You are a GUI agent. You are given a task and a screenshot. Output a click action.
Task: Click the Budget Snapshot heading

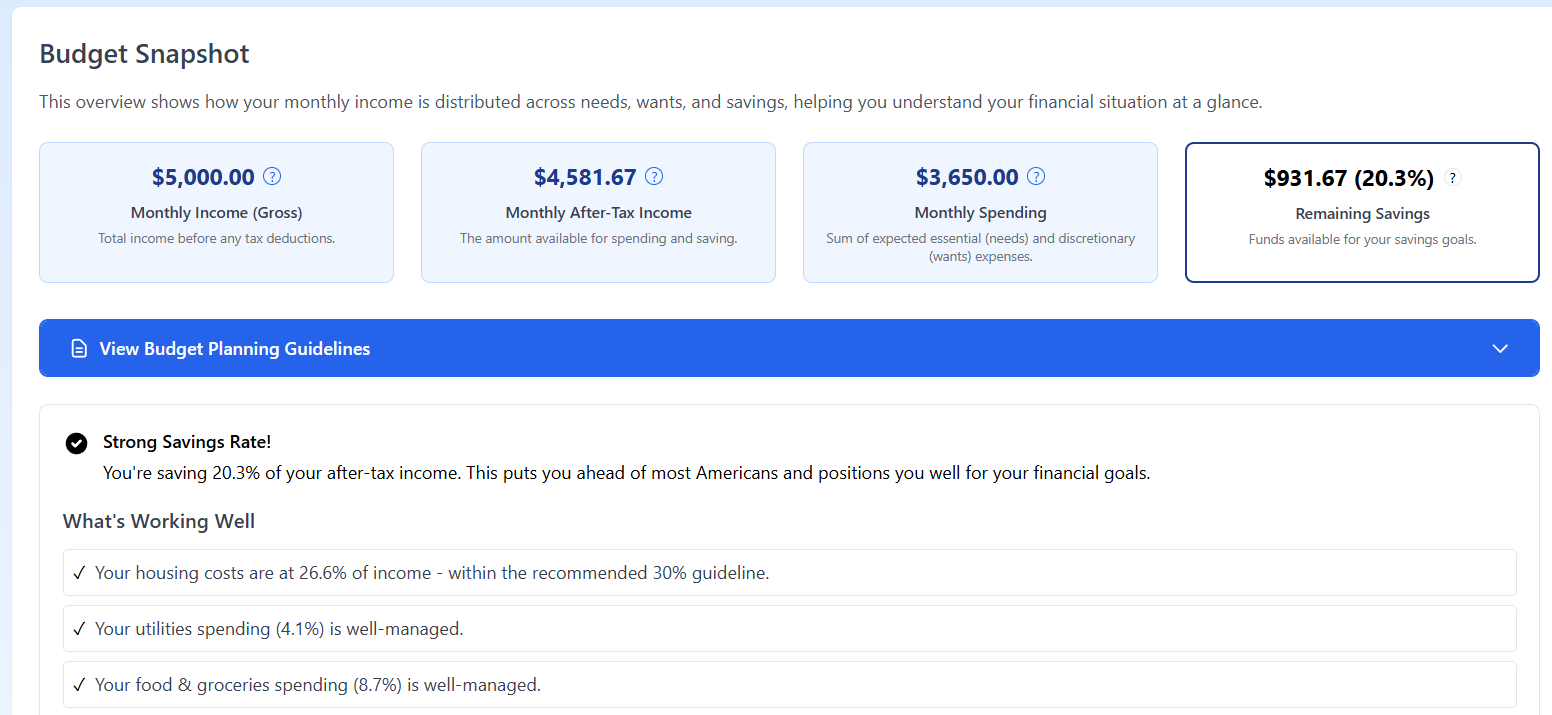[144, 54]
